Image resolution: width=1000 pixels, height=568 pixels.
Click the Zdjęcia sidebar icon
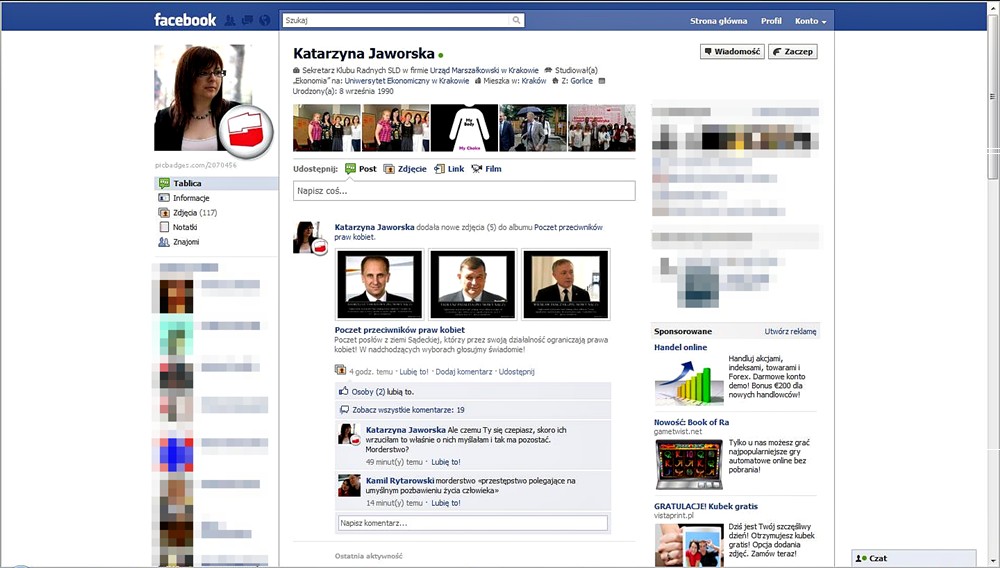click(164, 212)
